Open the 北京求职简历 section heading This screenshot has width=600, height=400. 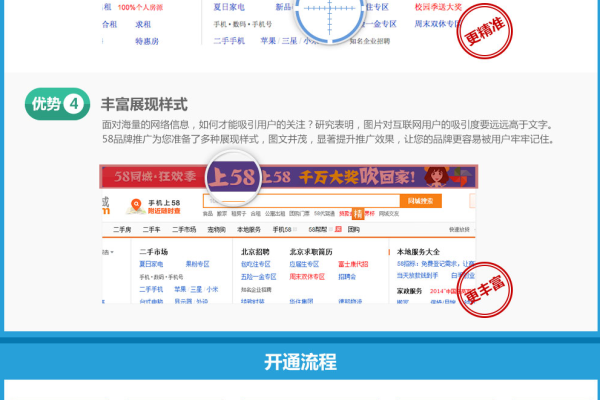coord(311,252)
